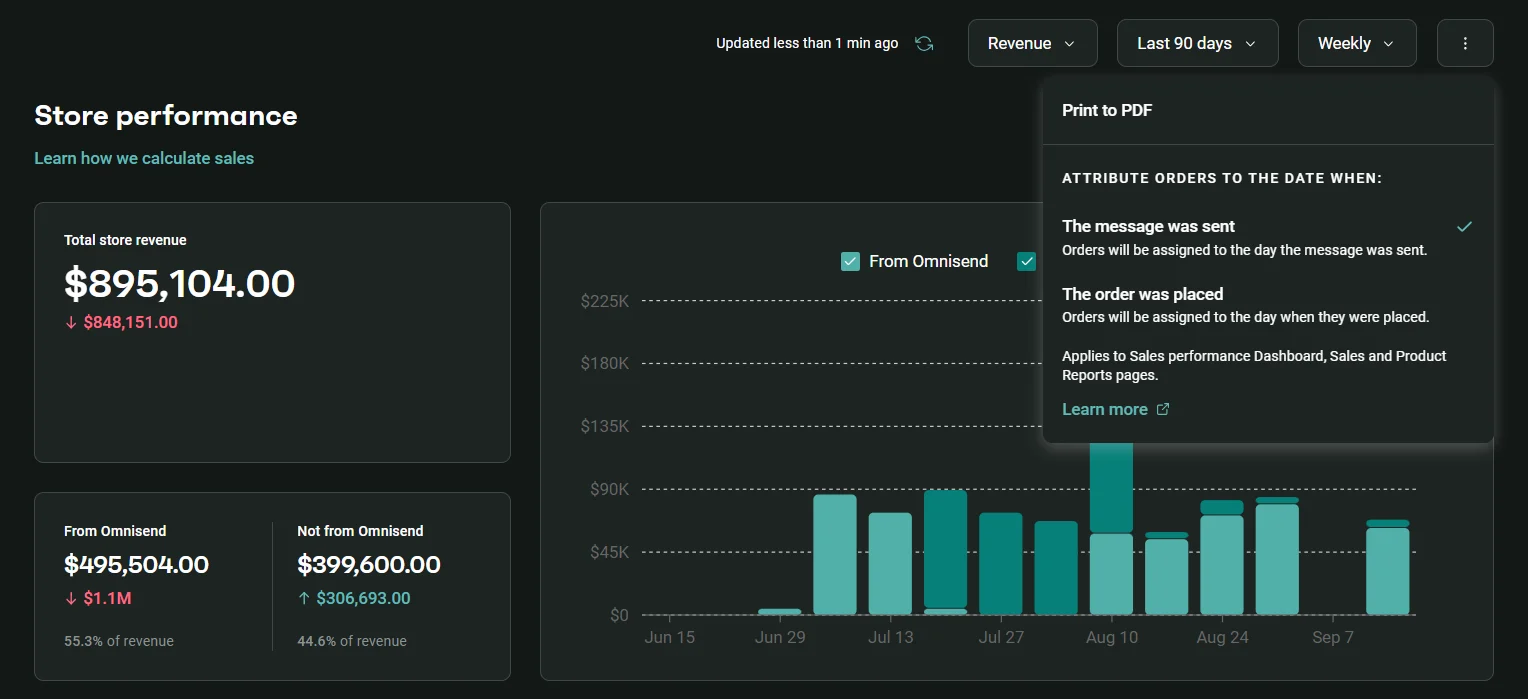This screenshot has height=699, width=1528.
Task: Open the three-dot more options menu
Action: tap(1465, 44)
